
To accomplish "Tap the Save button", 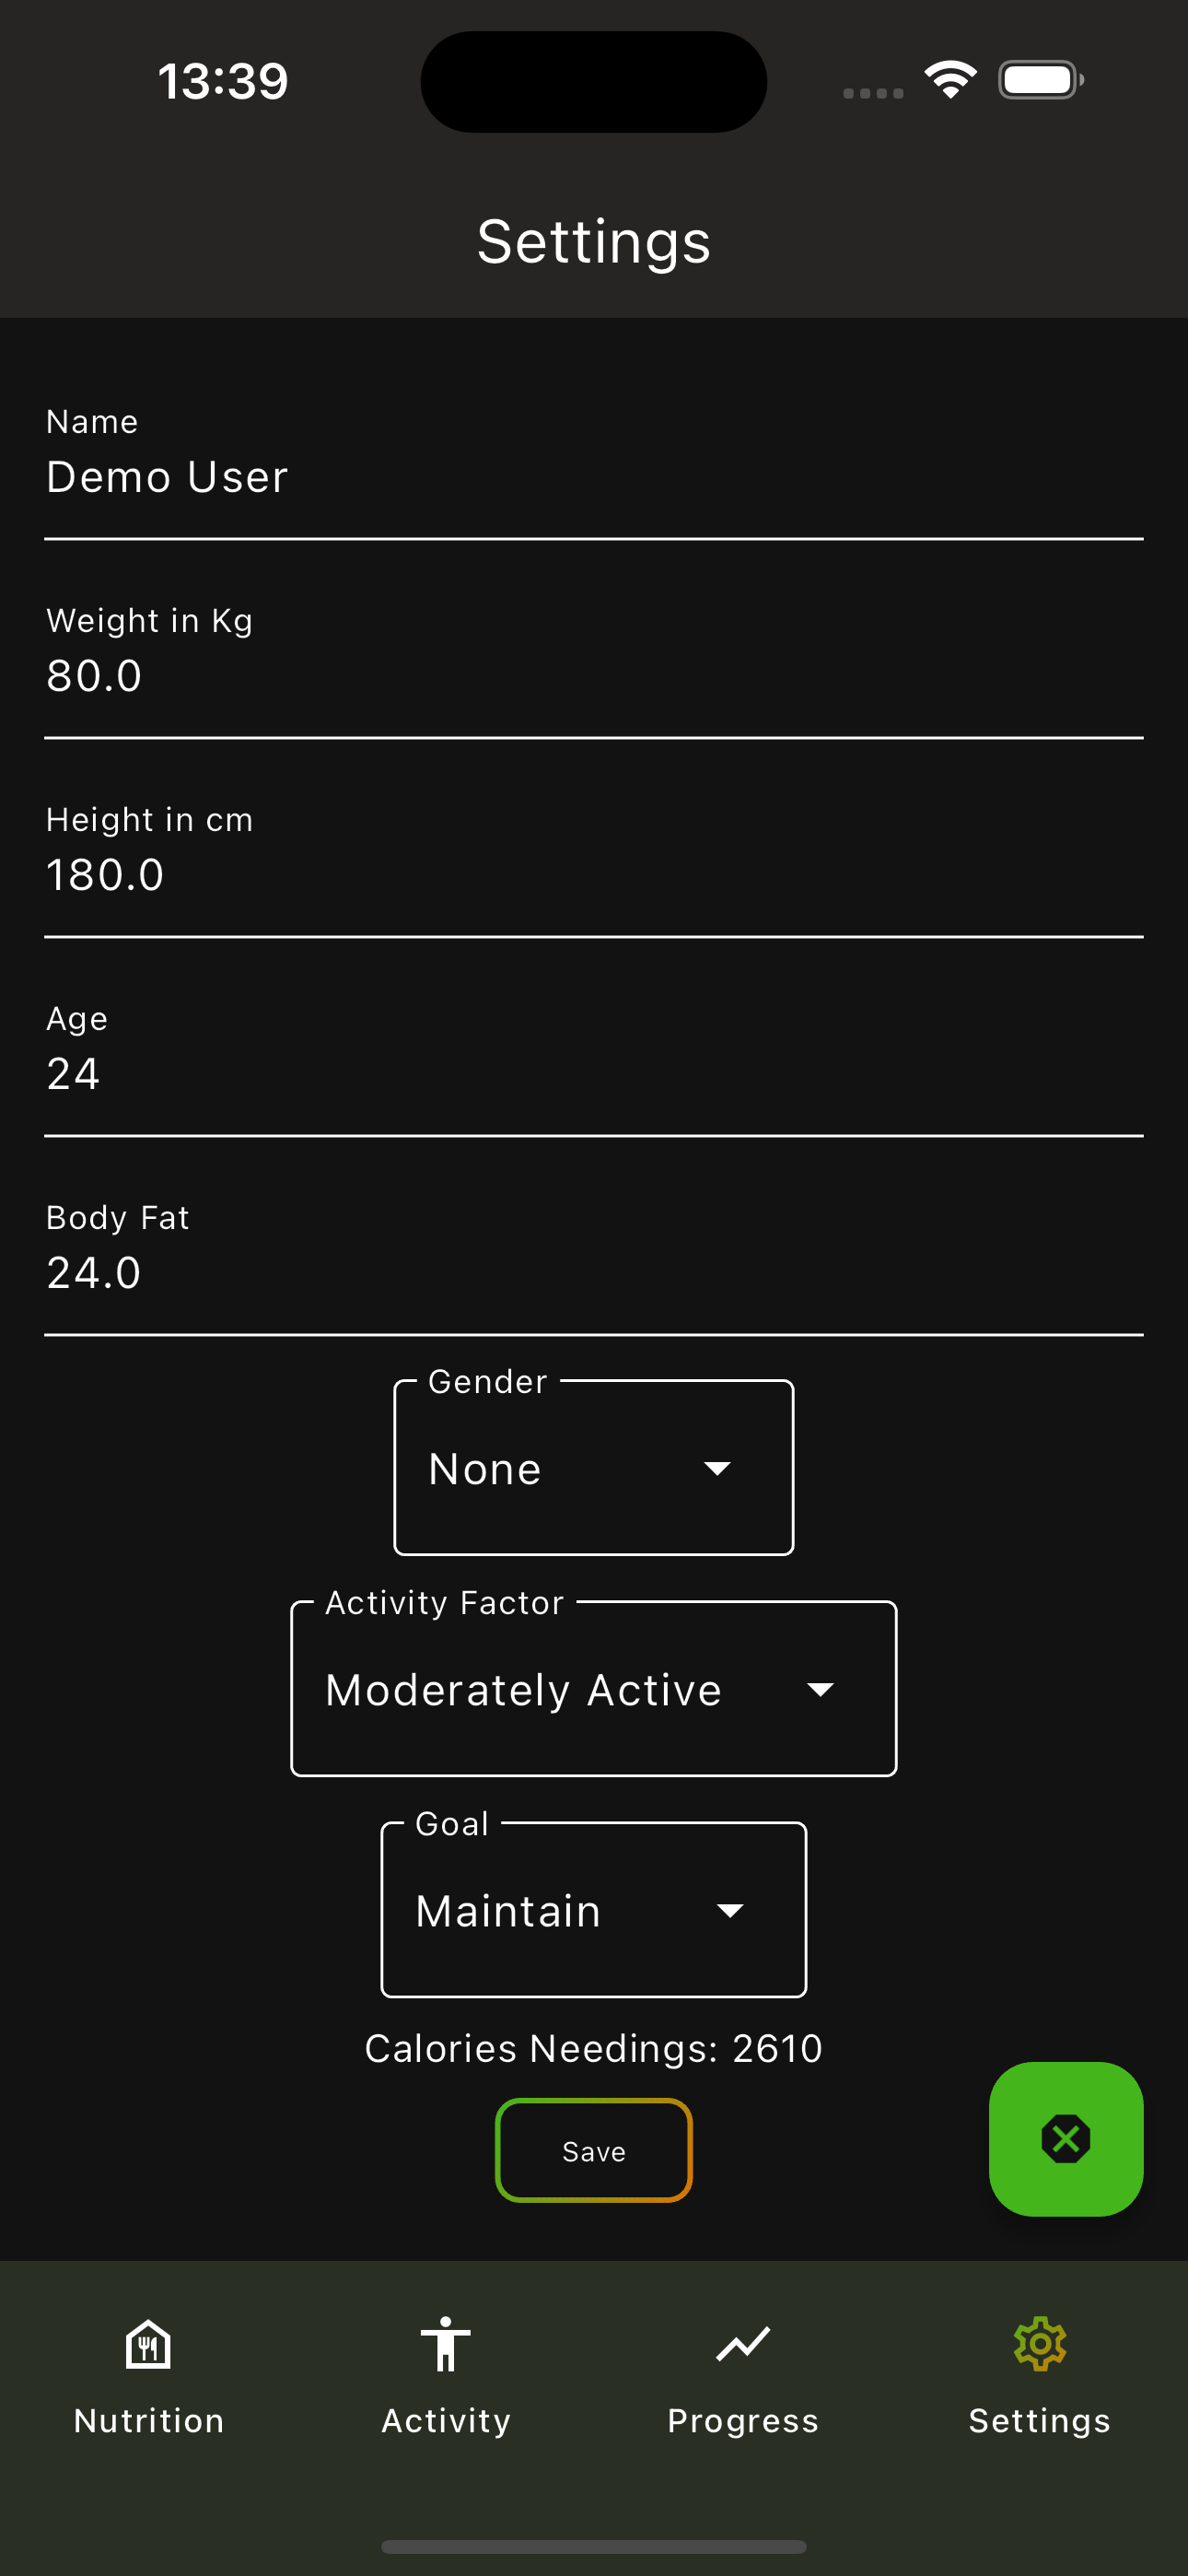I will (594, 2150).
